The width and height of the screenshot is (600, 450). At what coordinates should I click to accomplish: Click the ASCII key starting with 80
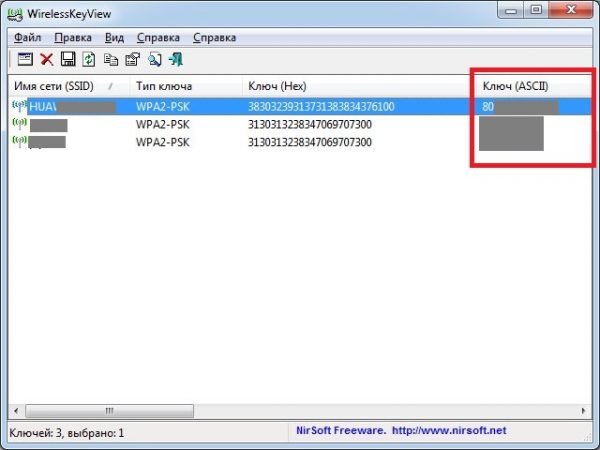click(x=520, y=106)
